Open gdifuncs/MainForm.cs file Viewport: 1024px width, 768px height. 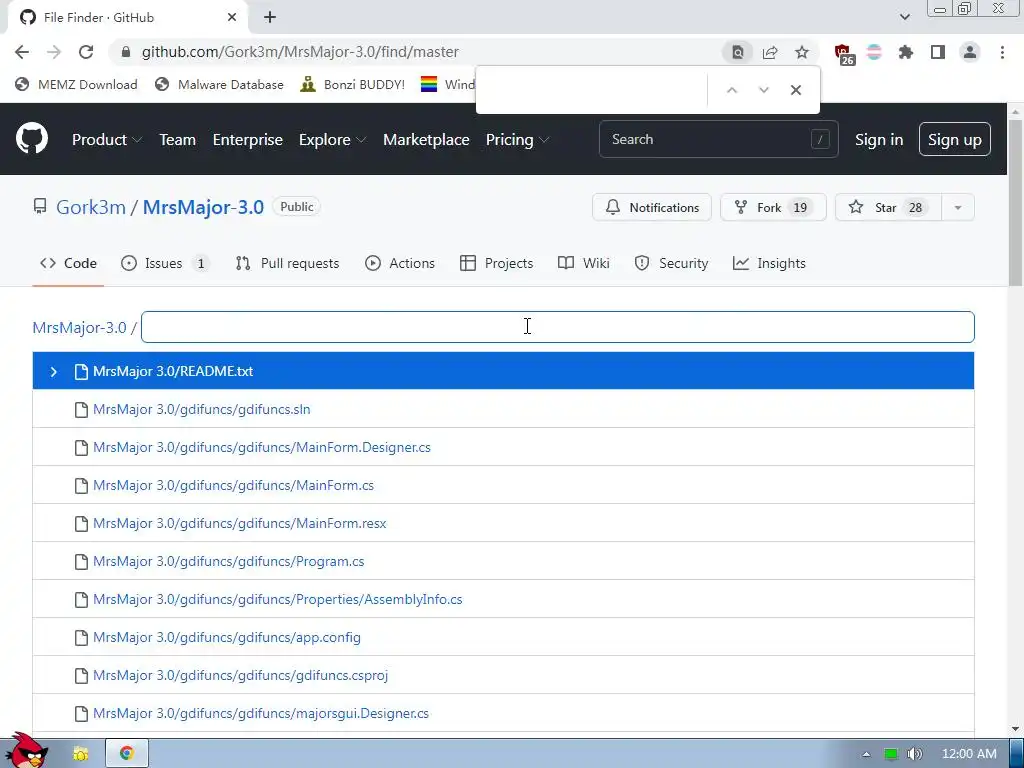233,485
